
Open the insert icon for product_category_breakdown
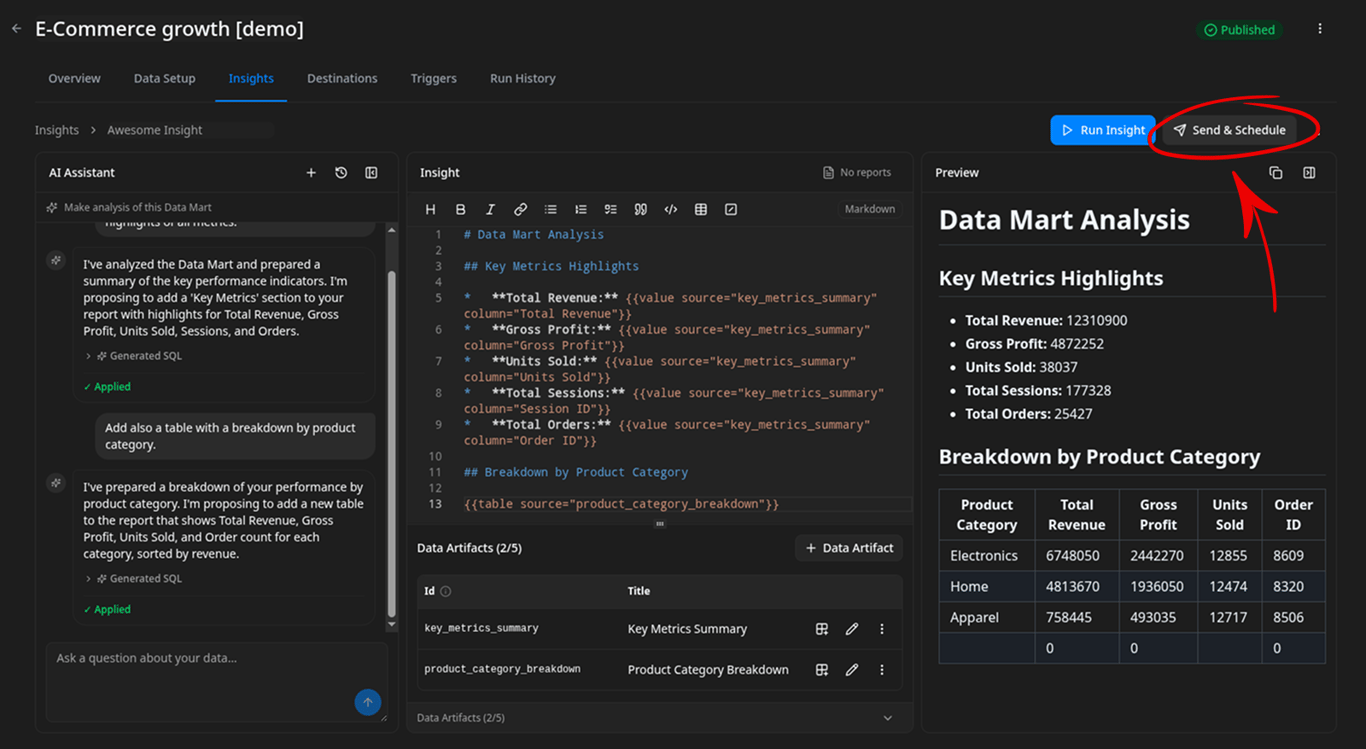821,669
